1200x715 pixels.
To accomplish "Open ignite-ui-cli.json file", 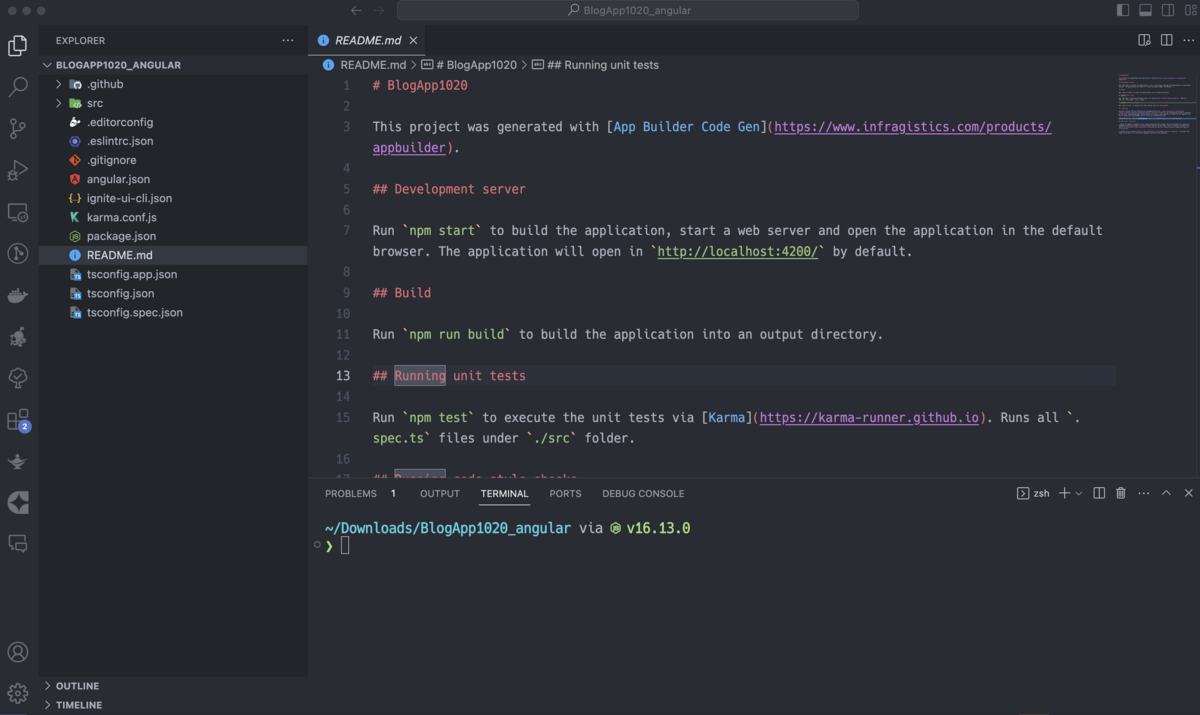I will pos(129,198).
